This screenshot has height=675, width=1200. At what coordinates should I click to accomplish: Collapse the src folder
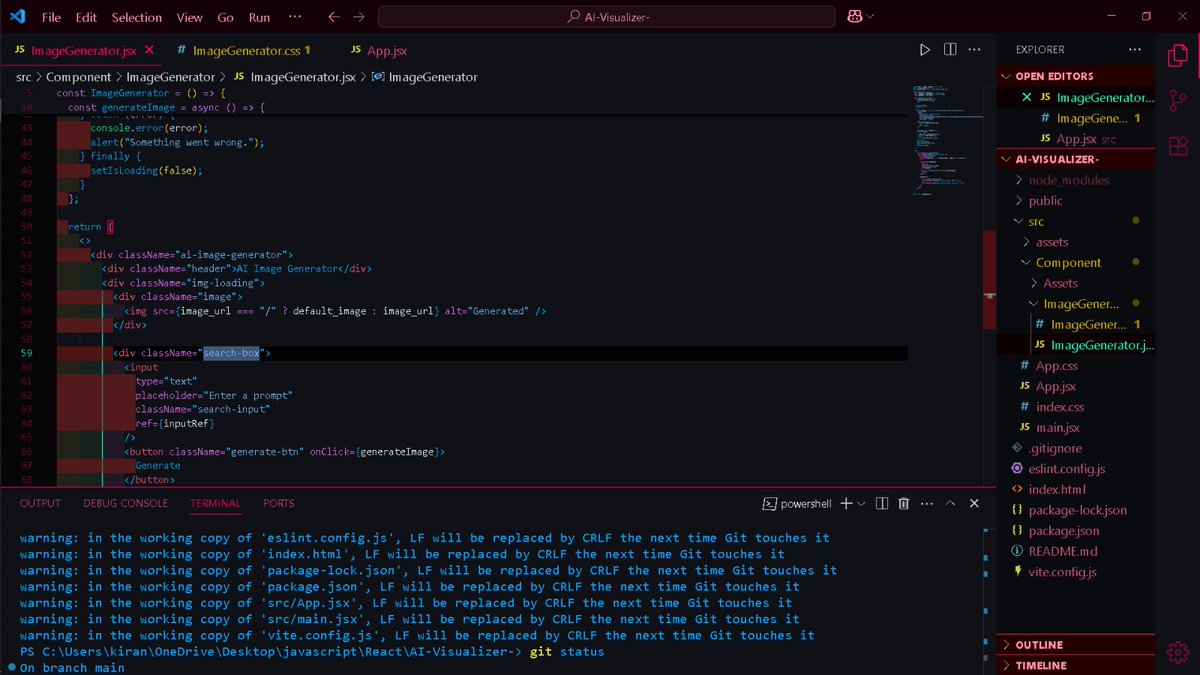tap(1036, 221)
